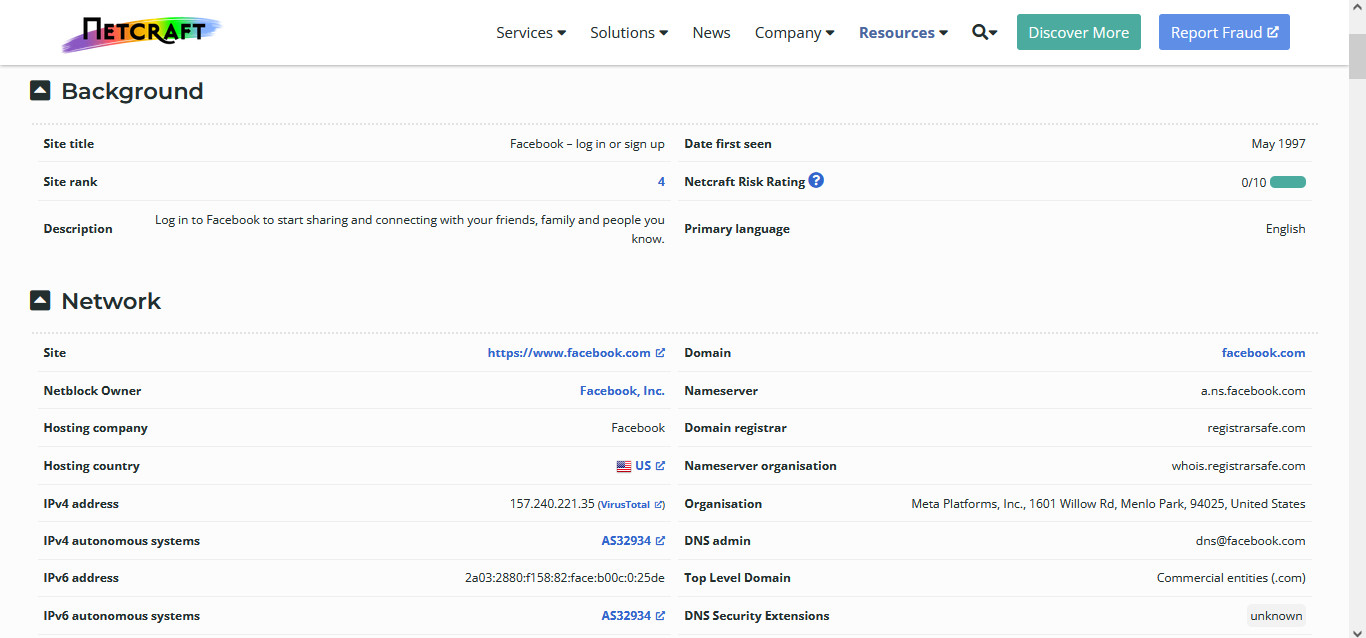The height and width of the screenshot is (638, 1366).
Task: Collapse the Network section arrow icon
Action: click(40, 301)
